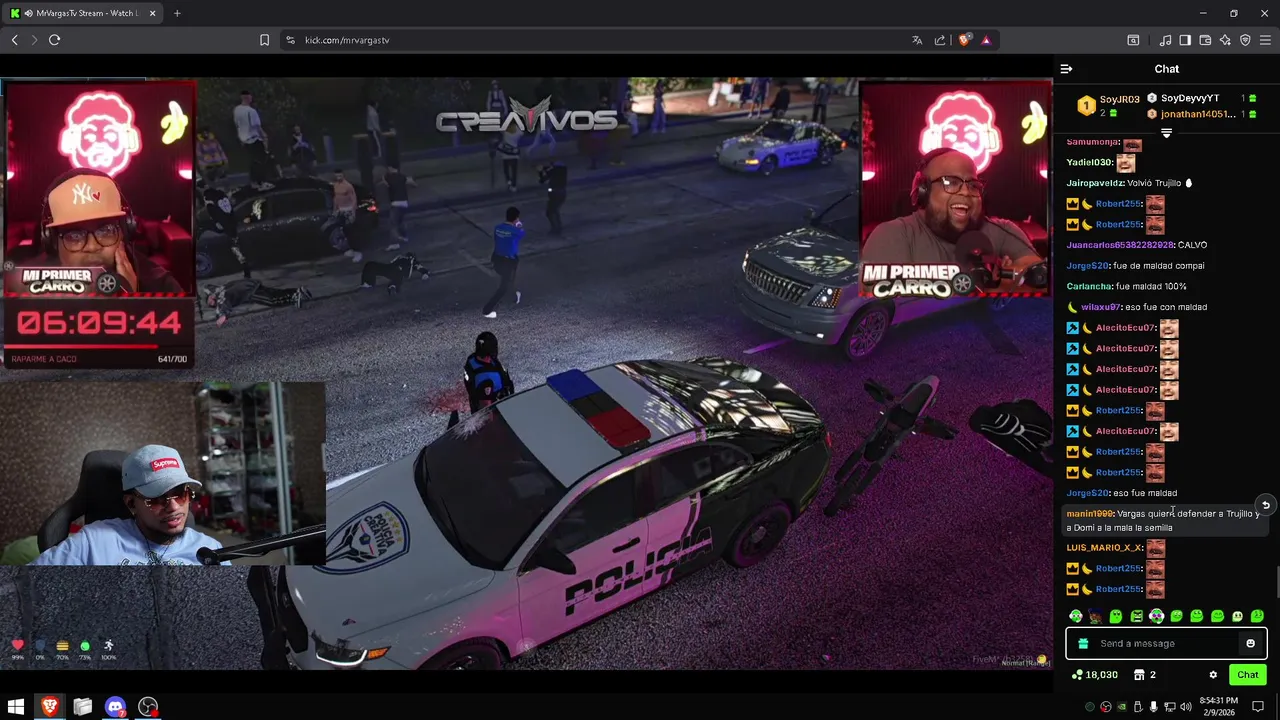The width and height of the screenshot is (1280, 720).
Task: Expand the gifter leaderboard chevron under the top gifters
Action: coord(1166,132)
